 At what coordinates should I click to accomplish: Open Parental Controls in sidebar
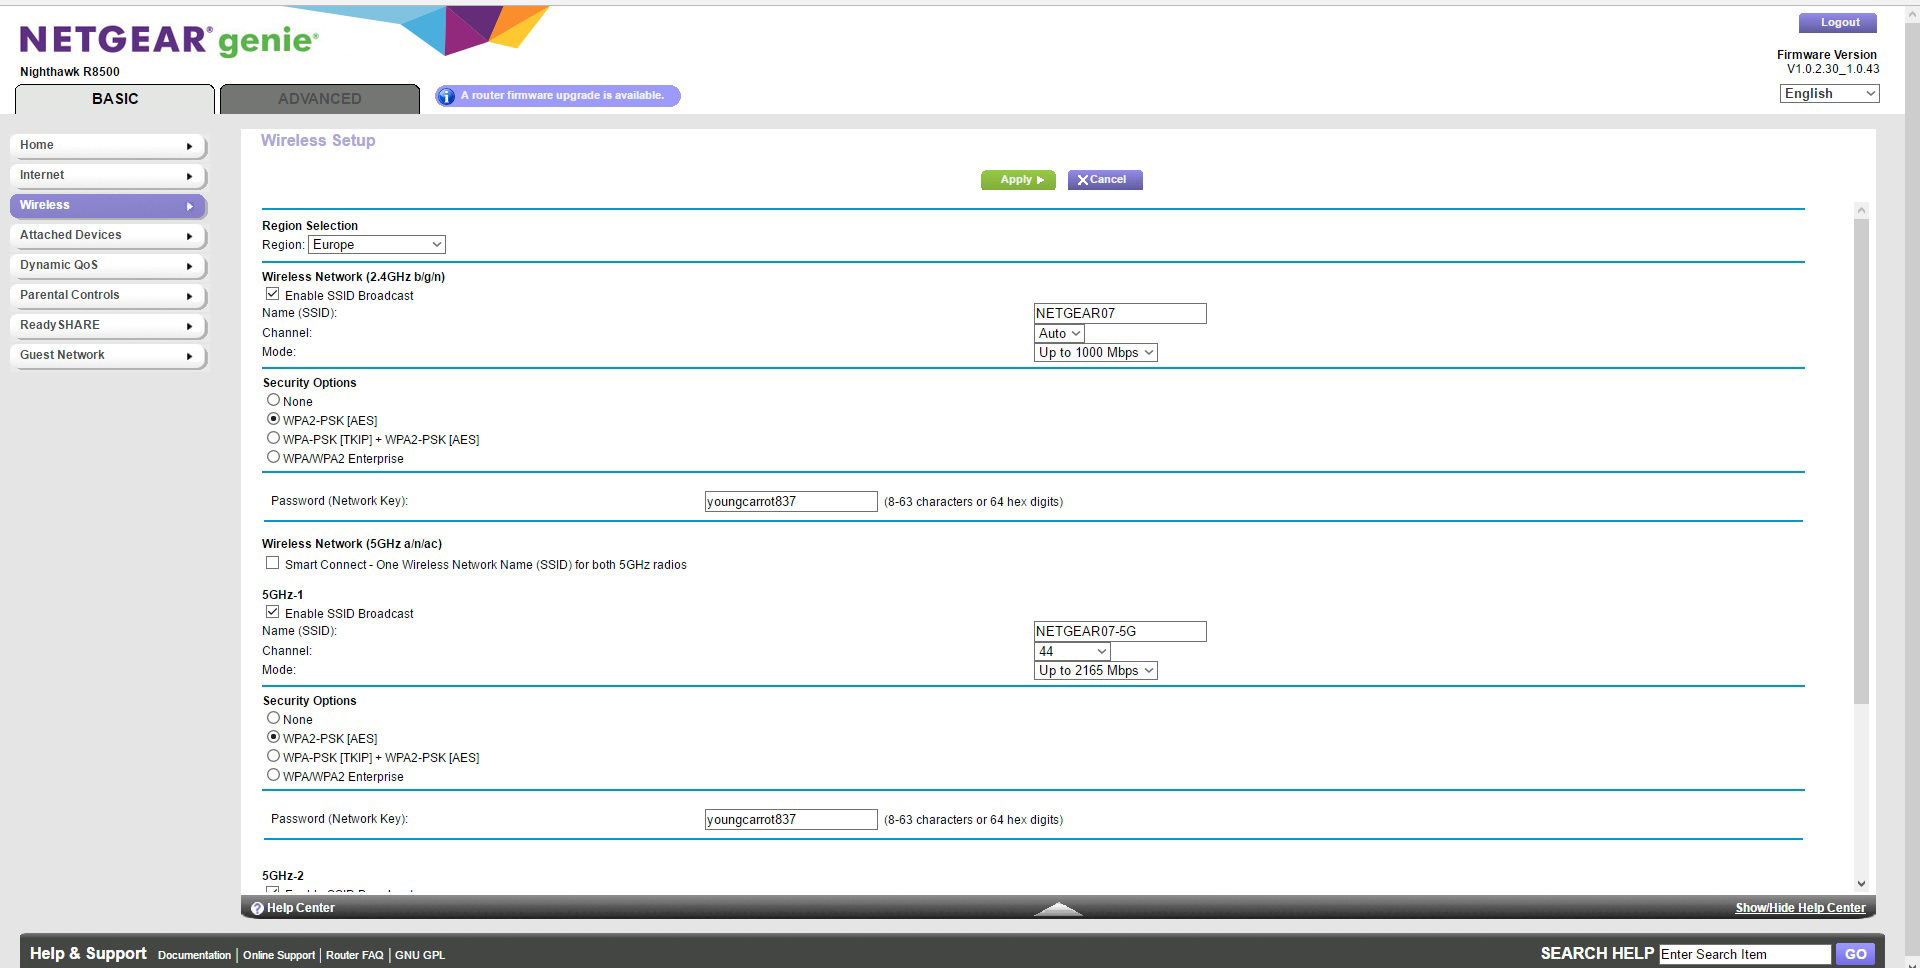pos(108,296)
